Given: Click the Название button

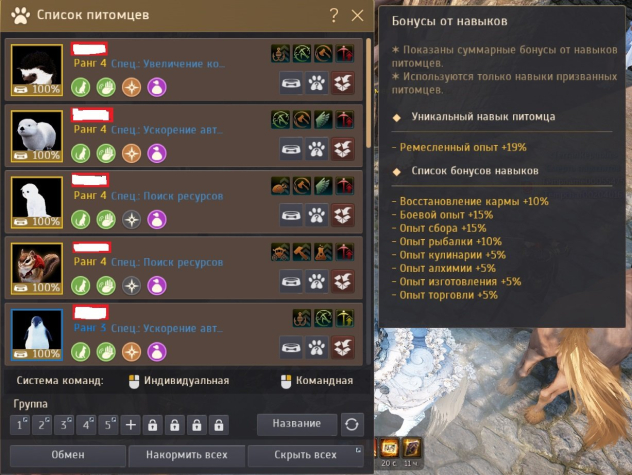Looking at the screenshot, I should coord(297,424).
